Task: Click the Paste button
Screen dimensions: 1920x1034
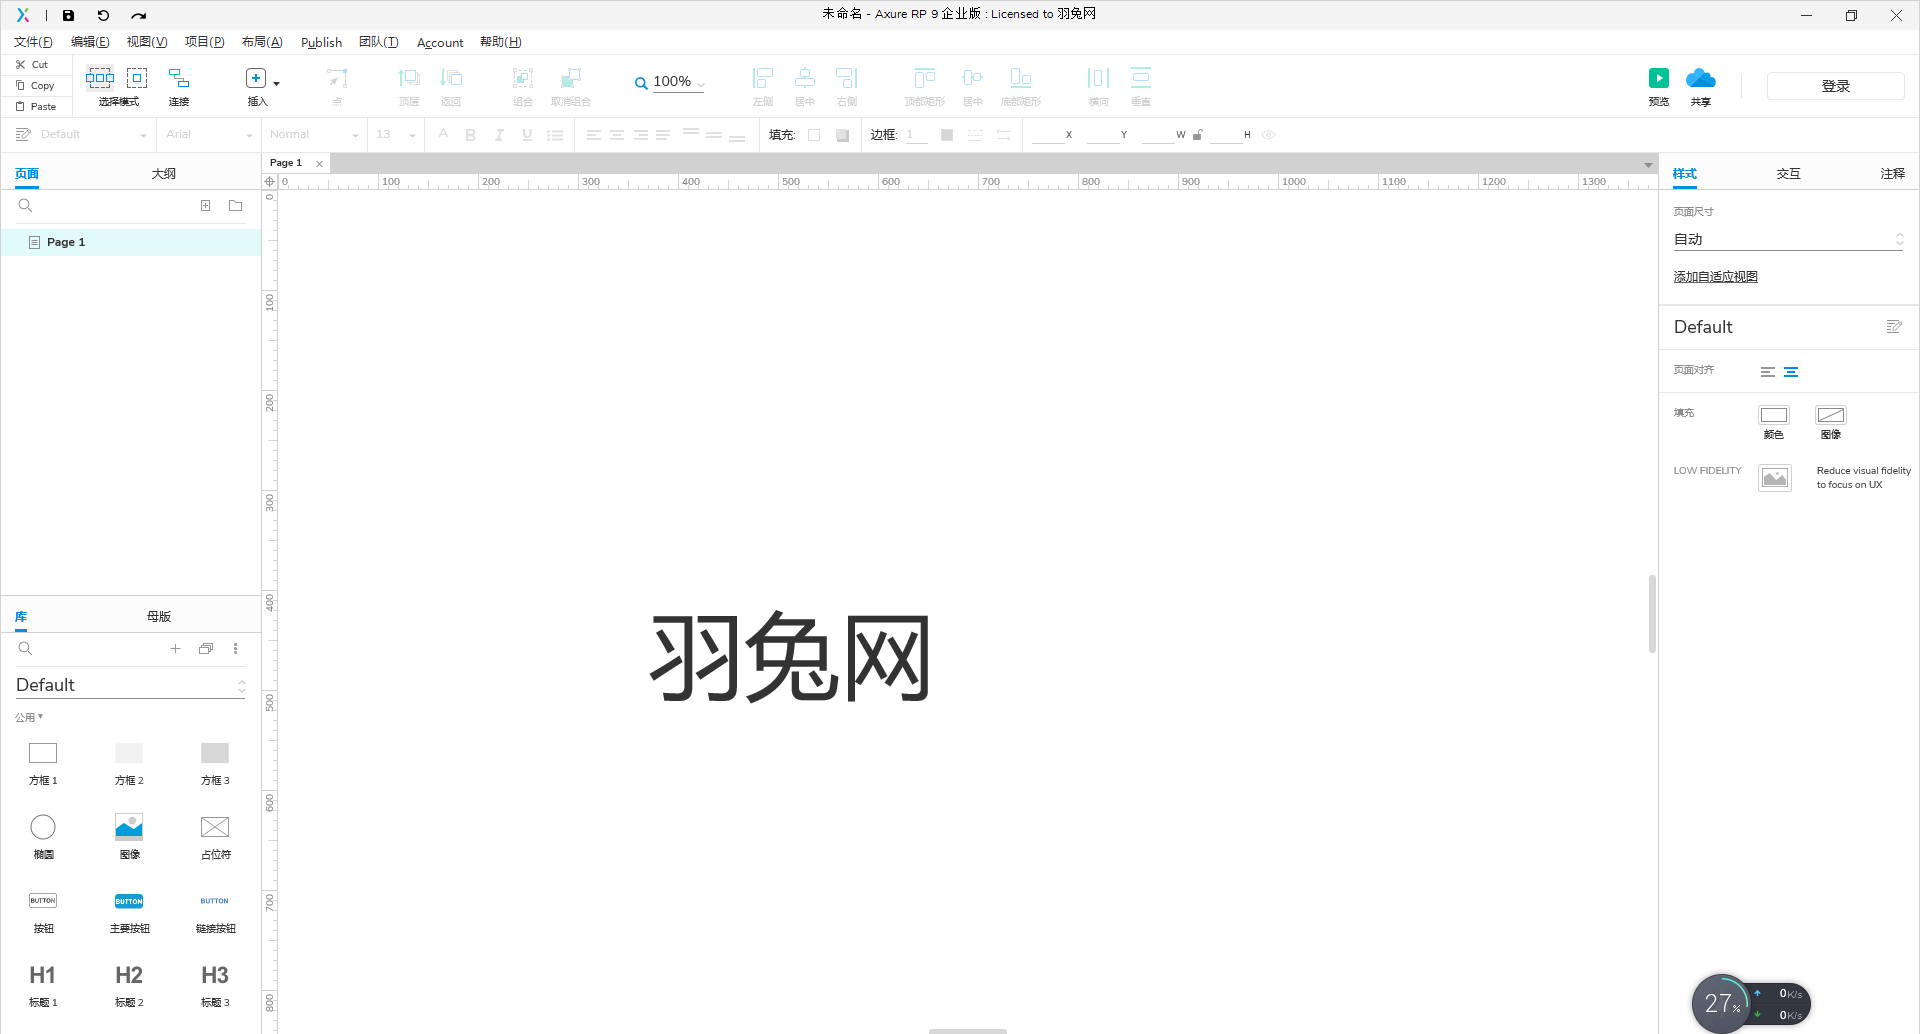Action: (x=36, y=106)
